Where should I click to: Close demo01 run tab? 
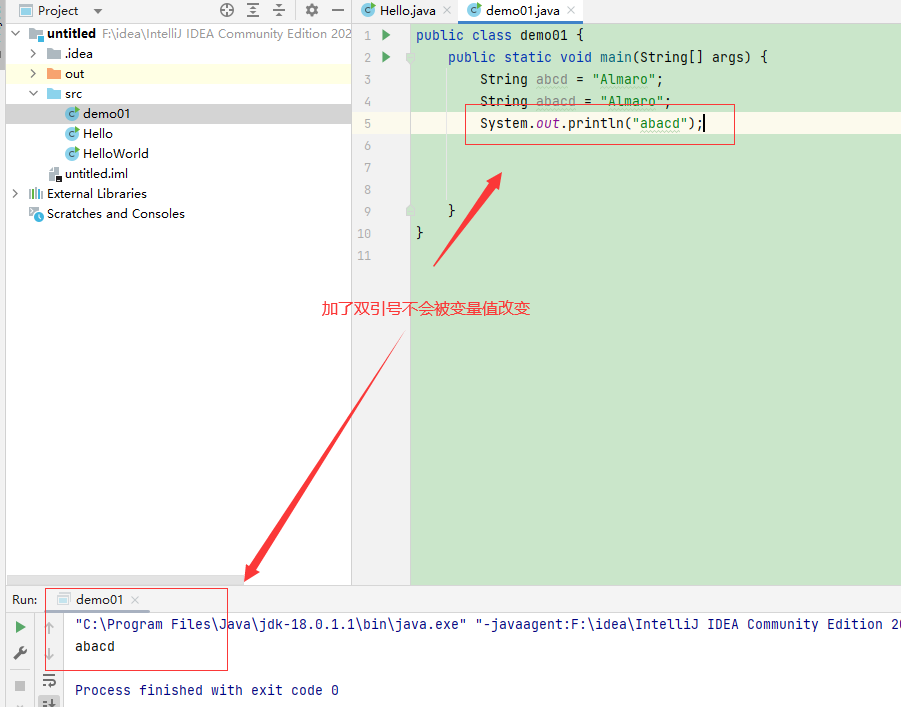pos(135,600)
